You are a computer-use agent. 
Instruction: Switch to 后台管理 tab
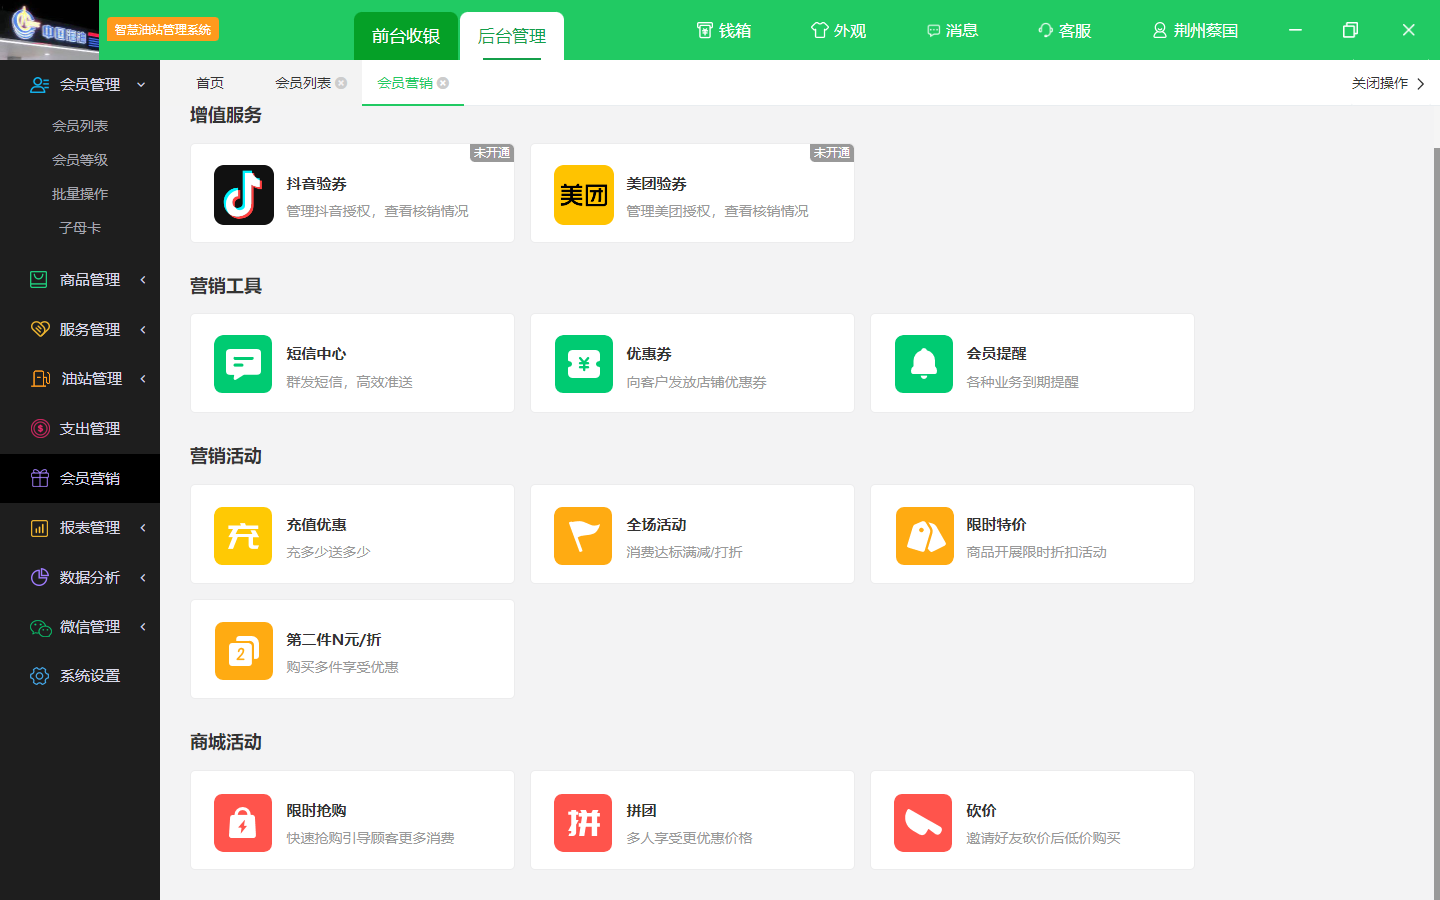[512, 36]
